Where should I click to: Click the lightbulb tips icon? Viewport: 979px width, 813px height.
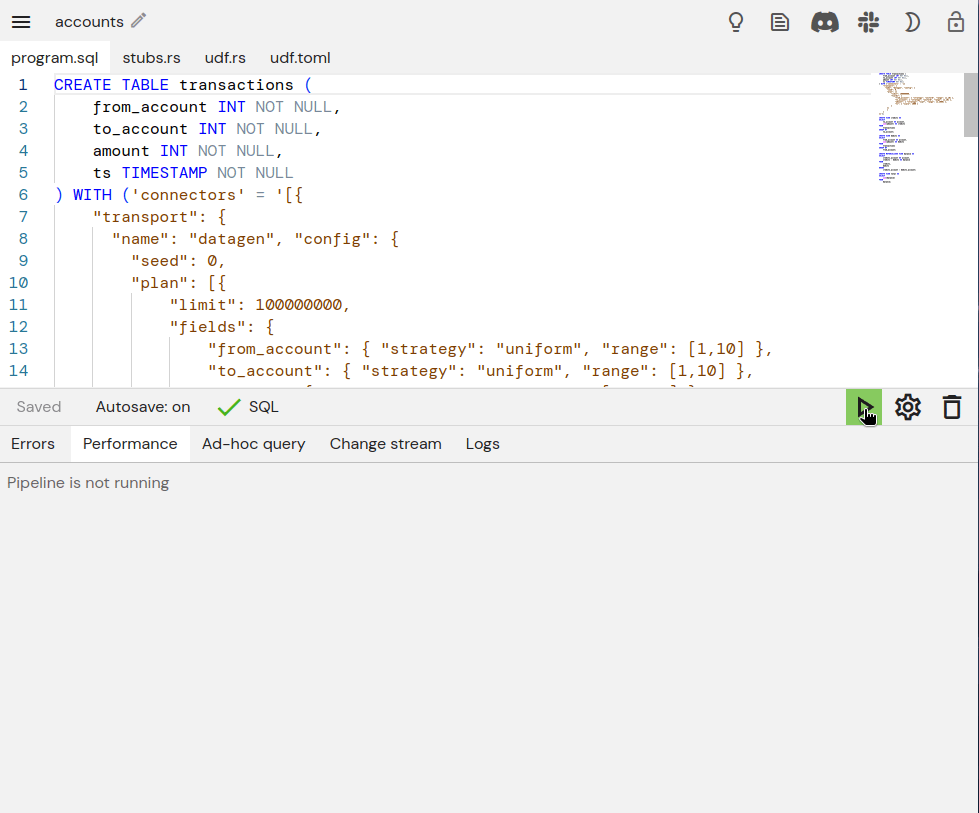coord(736,22)
